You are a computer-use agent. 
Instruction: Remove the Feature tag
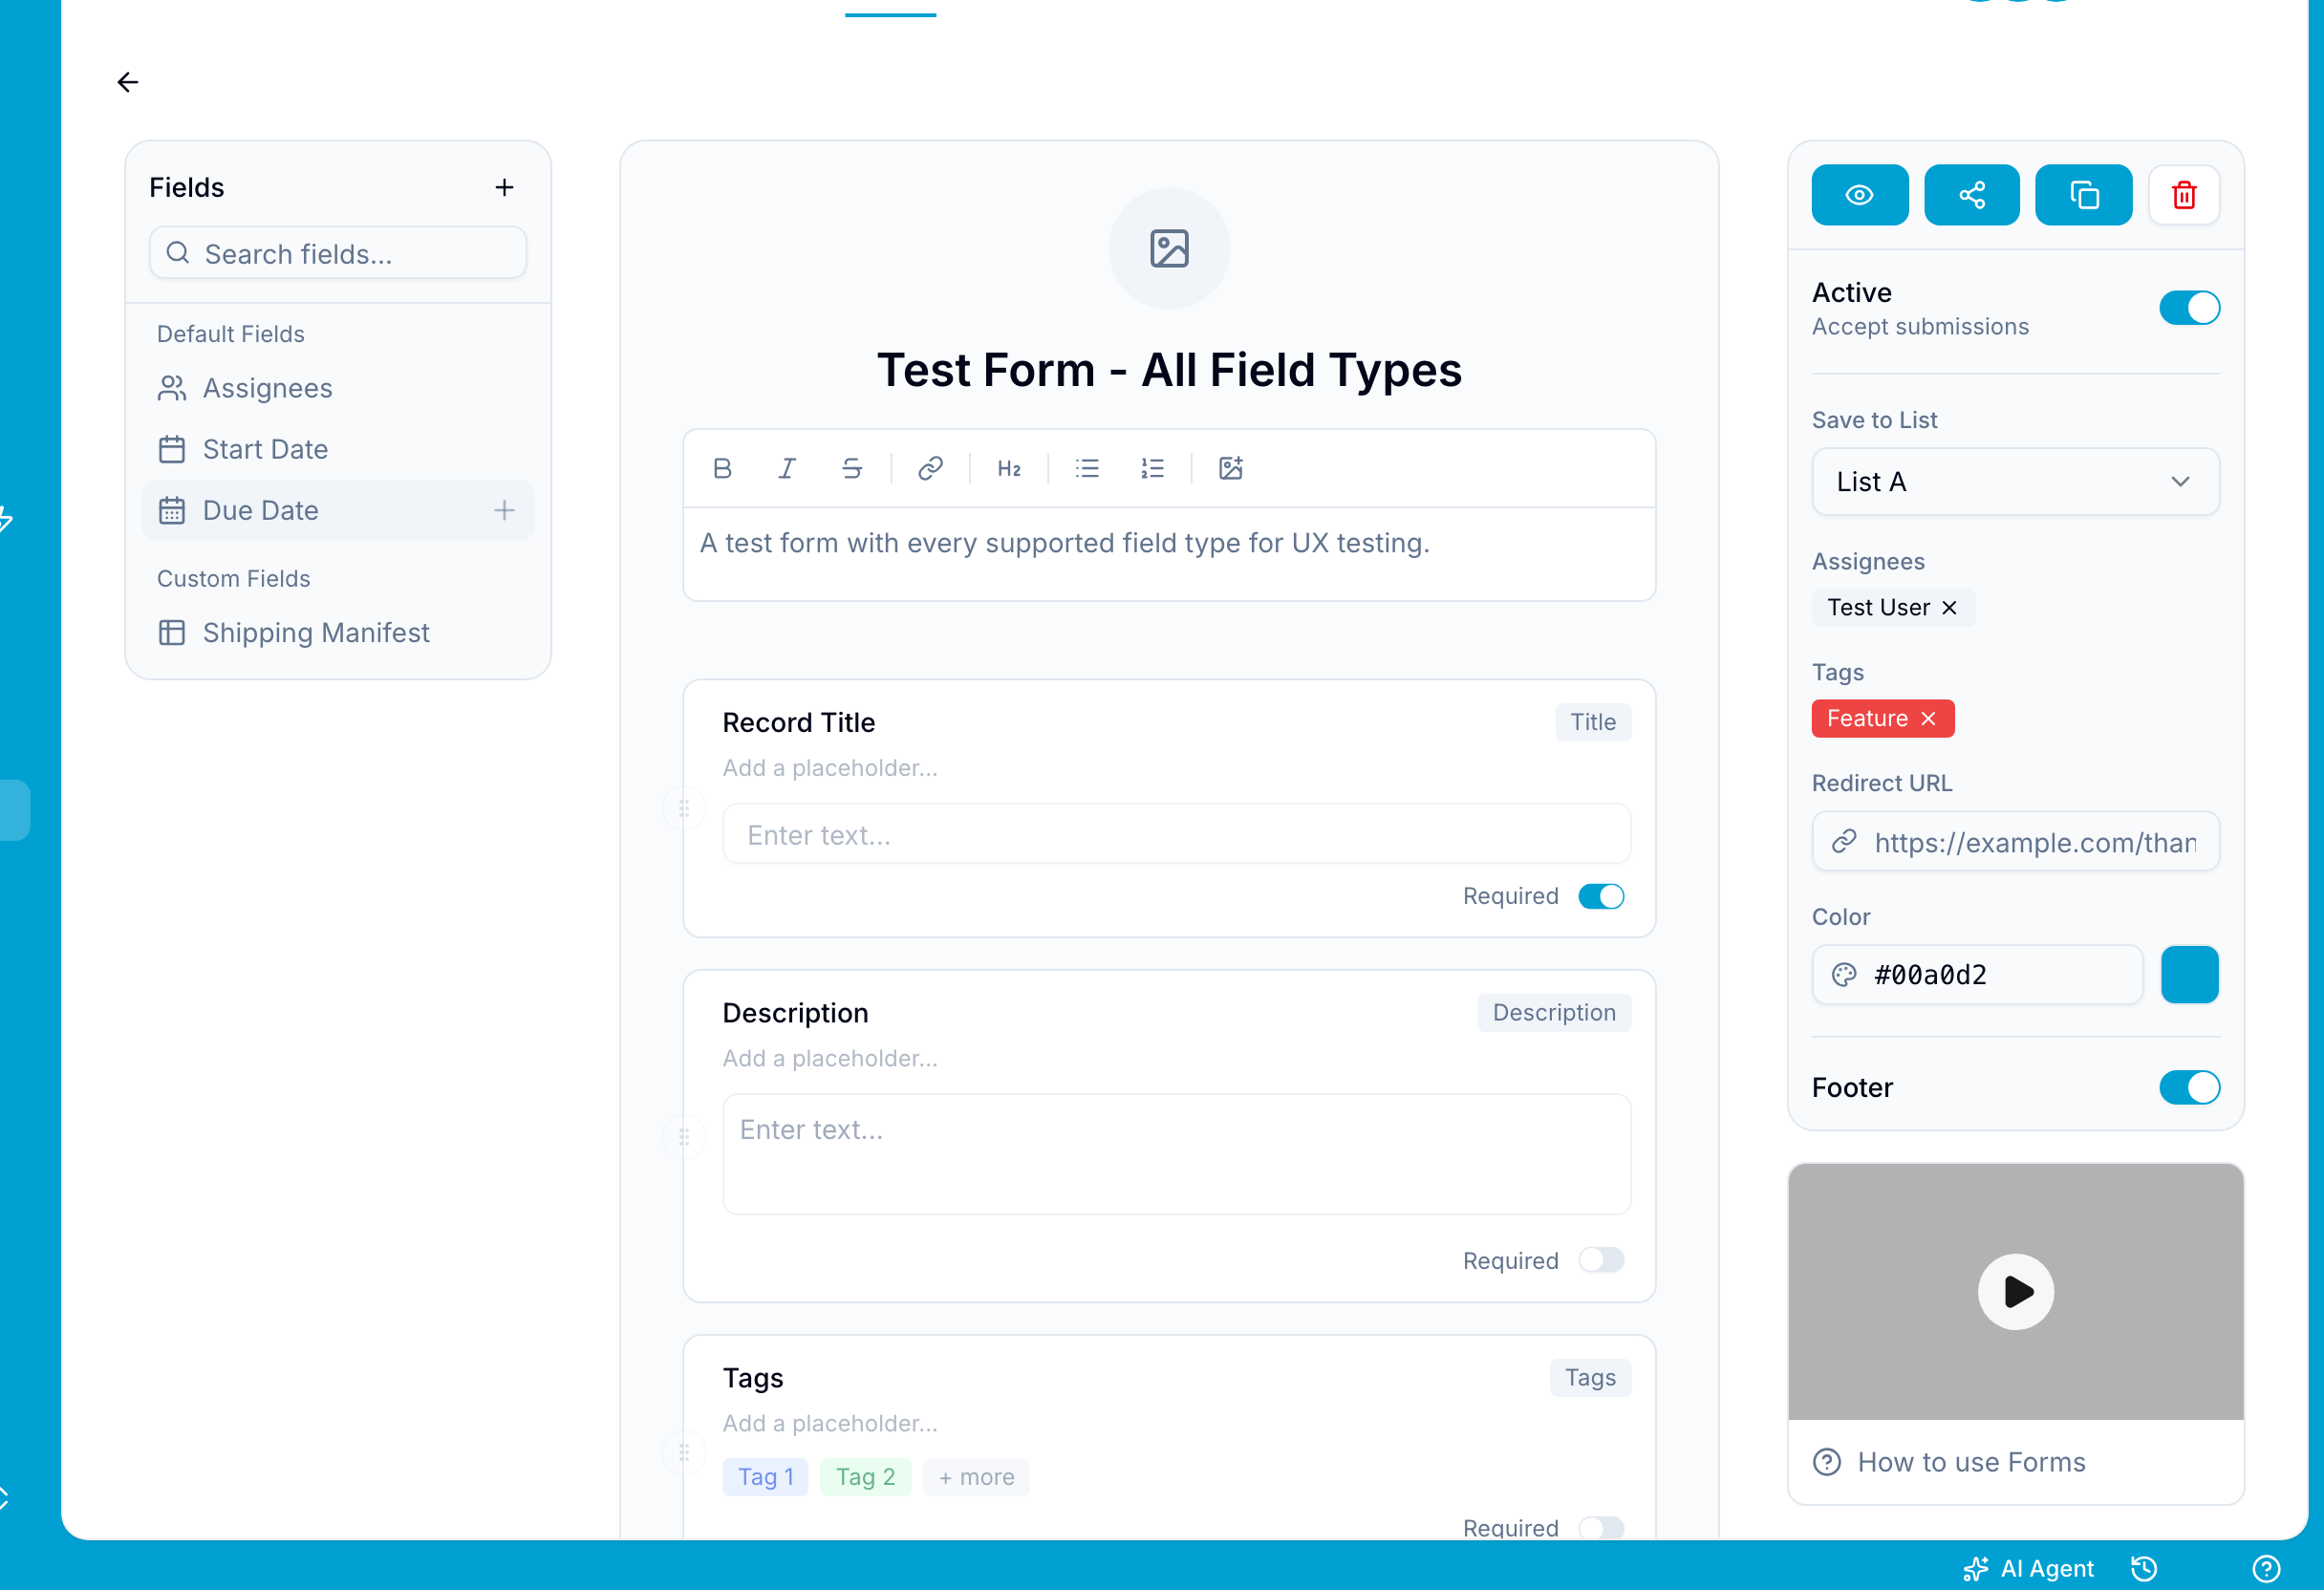(x=1928, y=718)
